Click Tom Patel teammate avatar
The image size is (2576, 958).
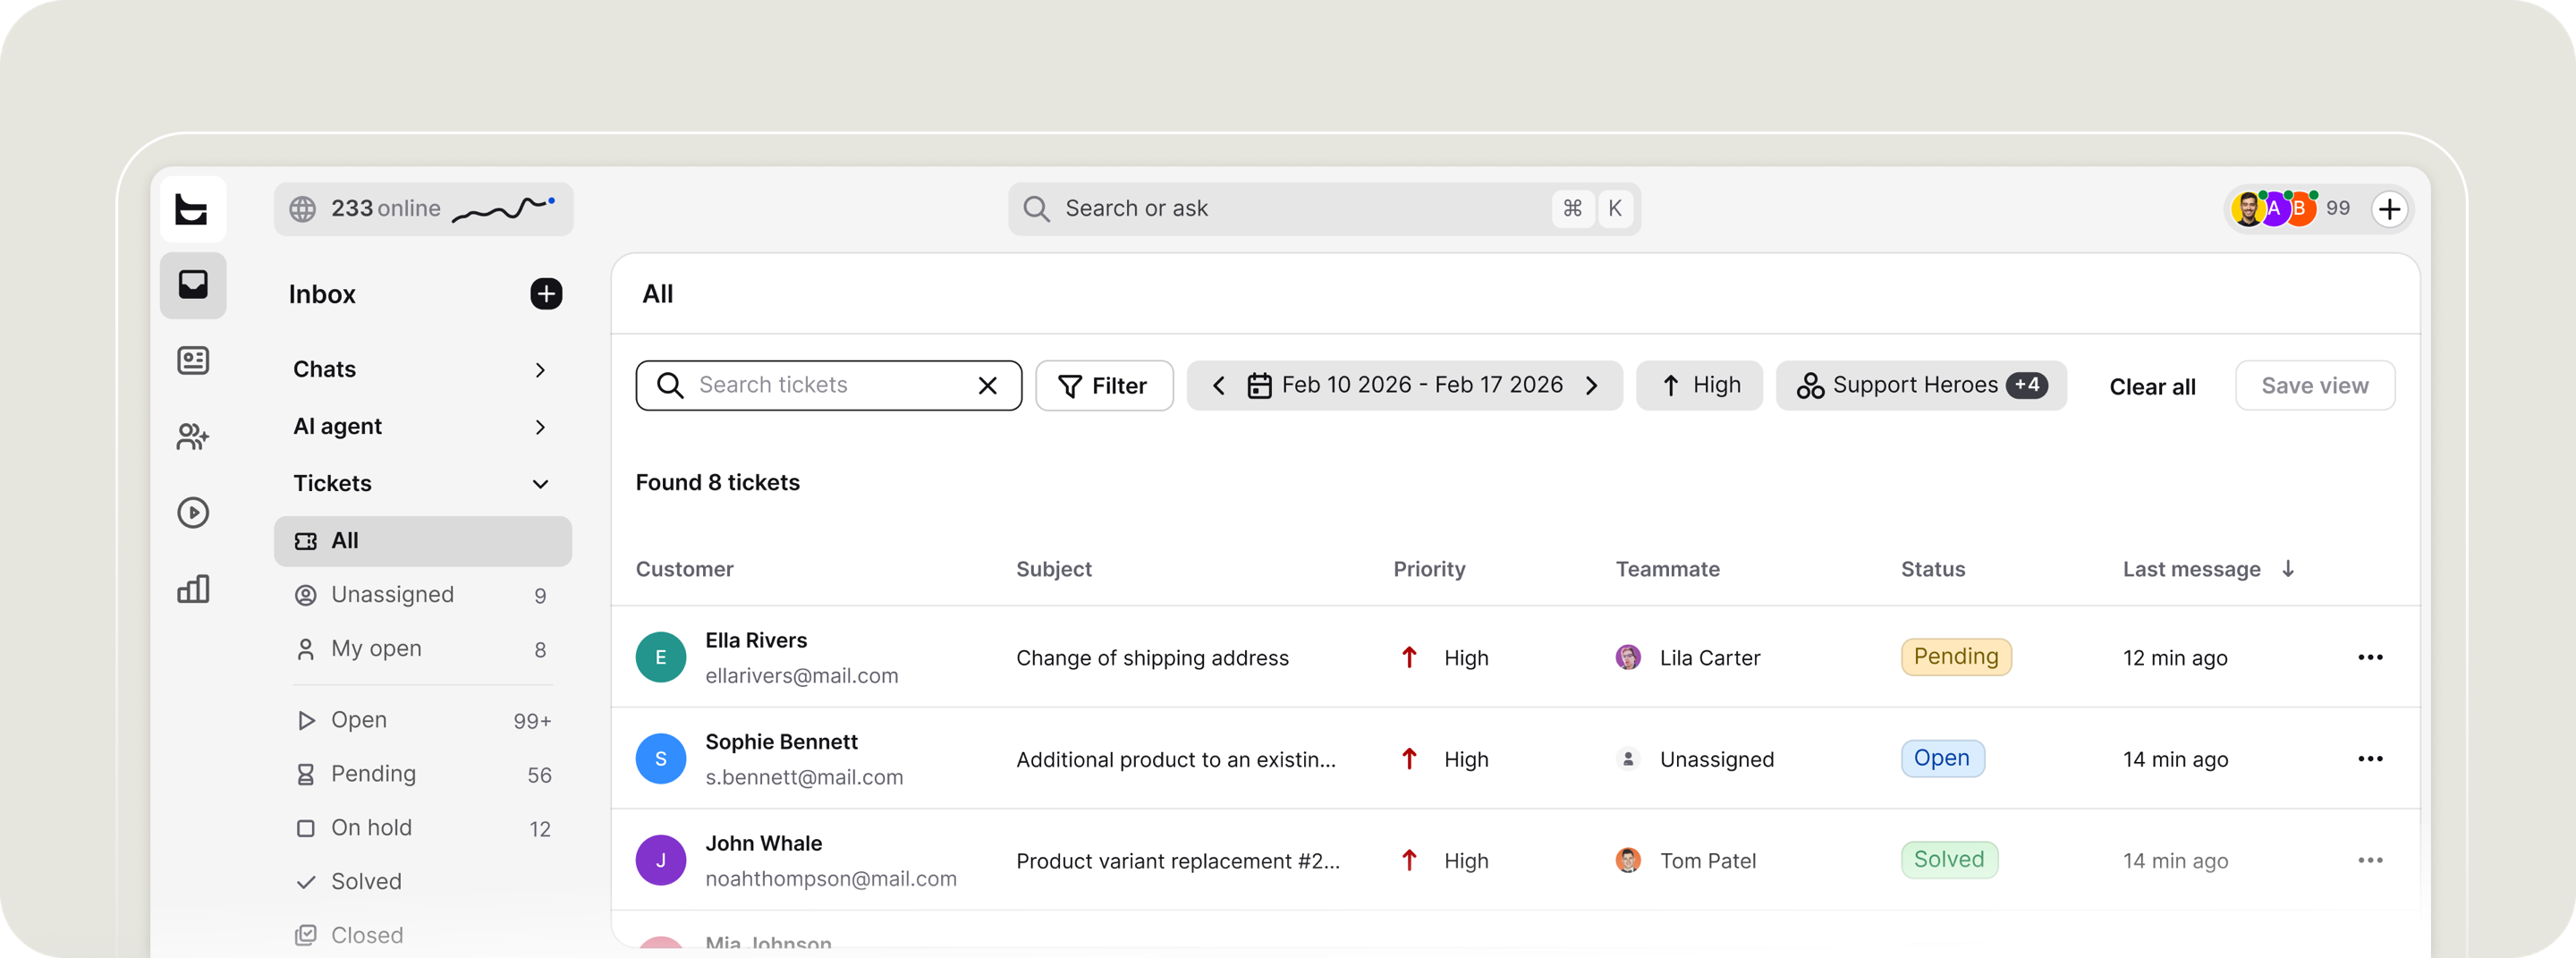point(1628,860)
